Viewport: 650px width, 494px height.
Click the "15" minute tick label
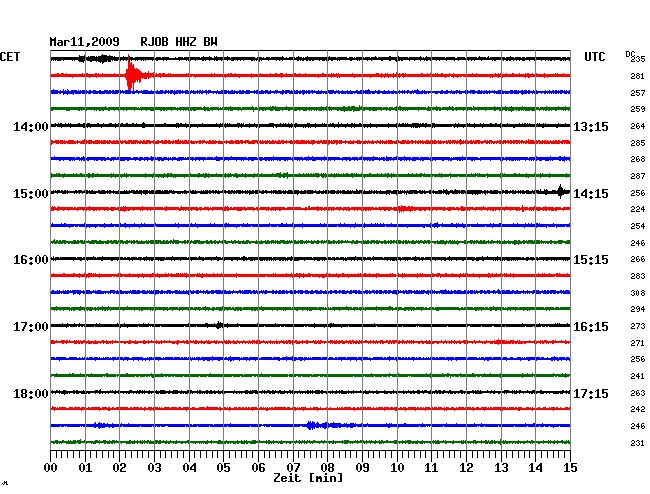pyautogui.click(x=570, y=468)
